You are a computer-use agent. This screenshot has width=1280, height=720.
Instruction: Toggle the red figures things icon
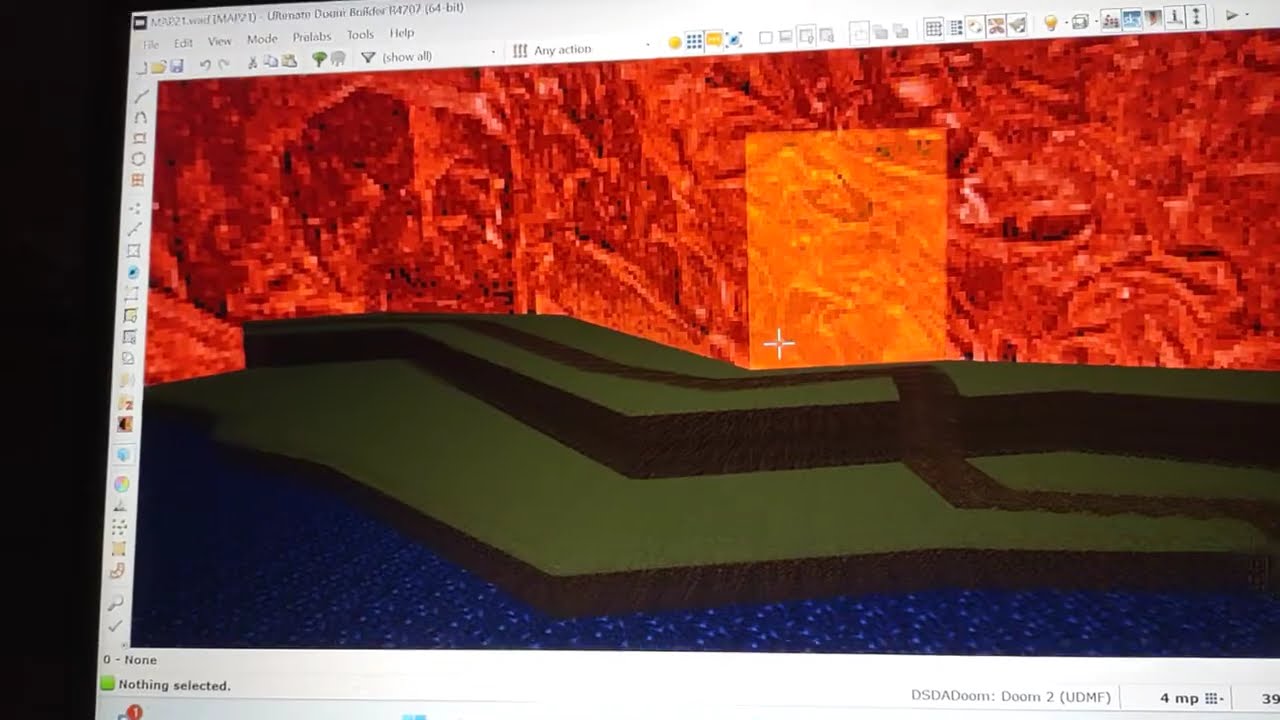coord(1110,19)
